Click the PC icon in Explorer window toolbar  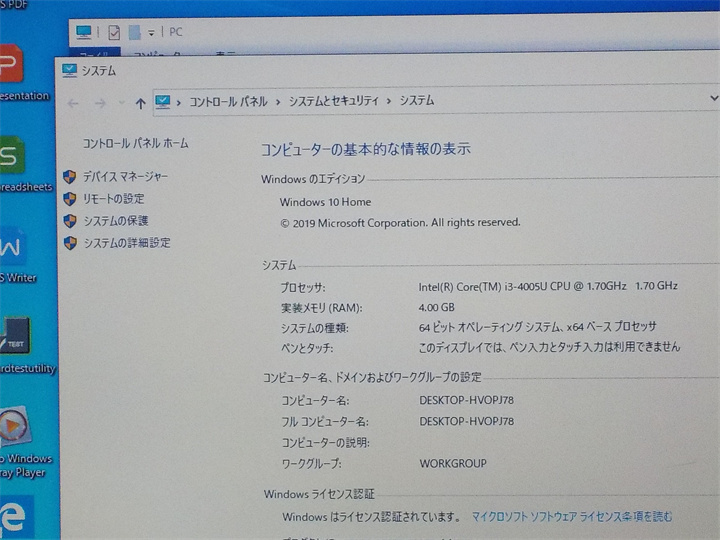click(x=84, y=32)
